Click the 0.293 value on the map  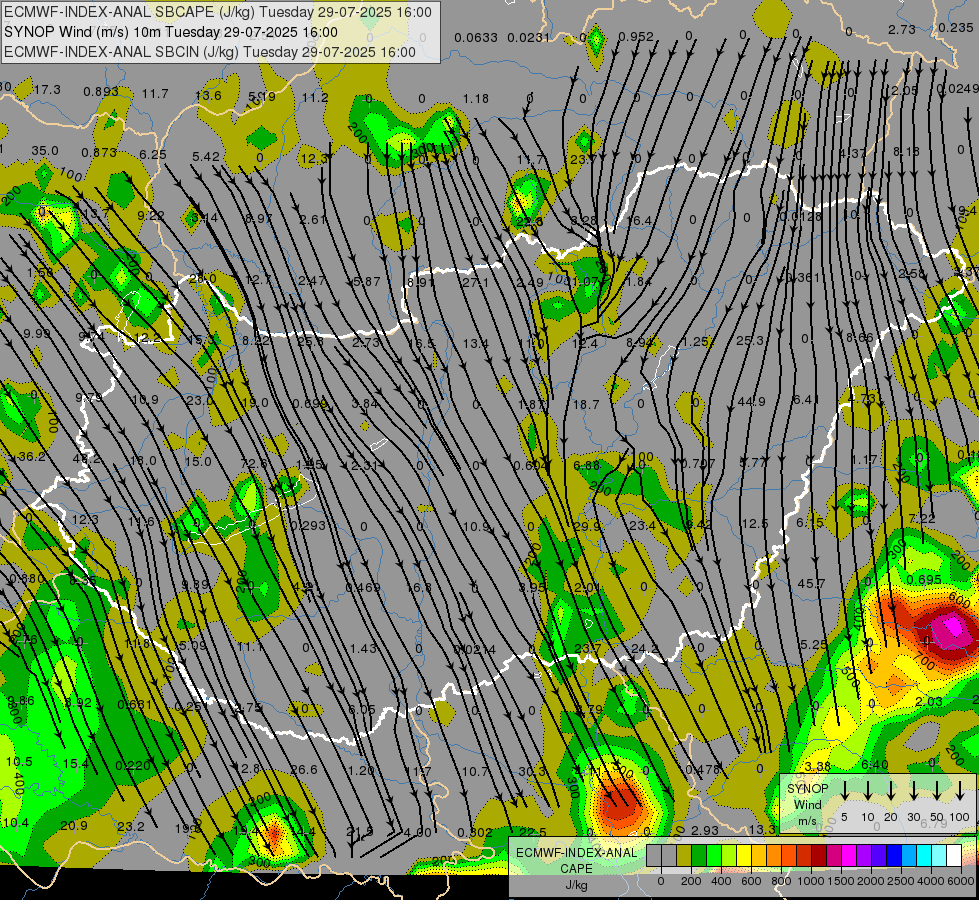pyautogui.click(x=308, y=526)
